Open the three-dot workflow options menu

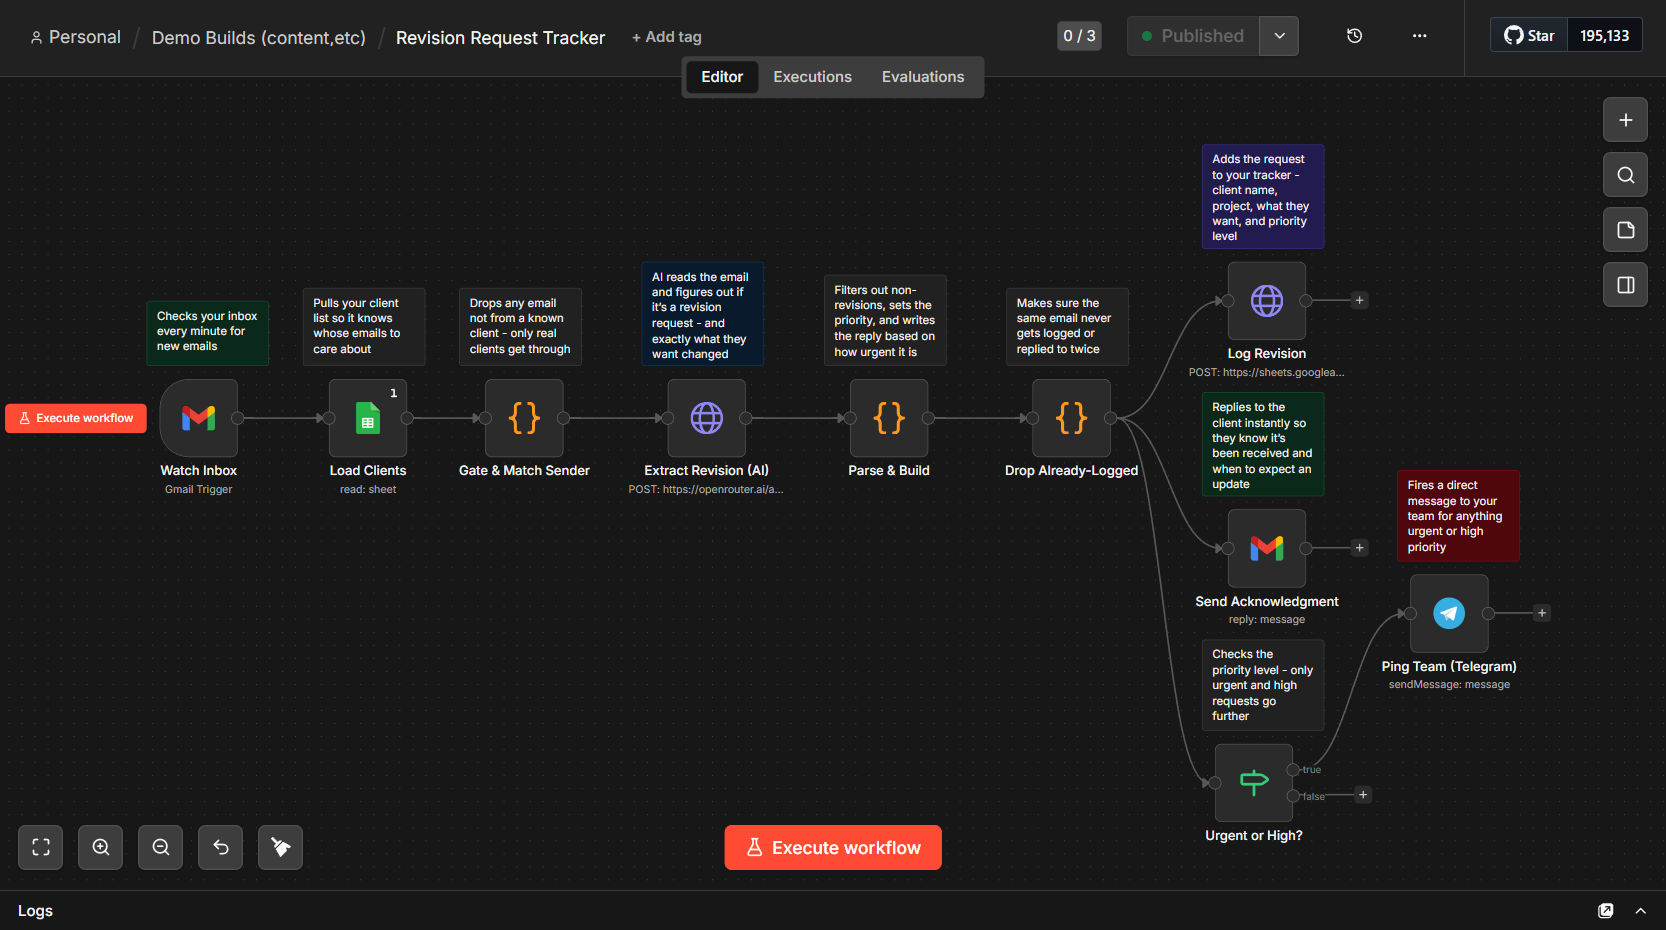click(x=1419, y=36)
